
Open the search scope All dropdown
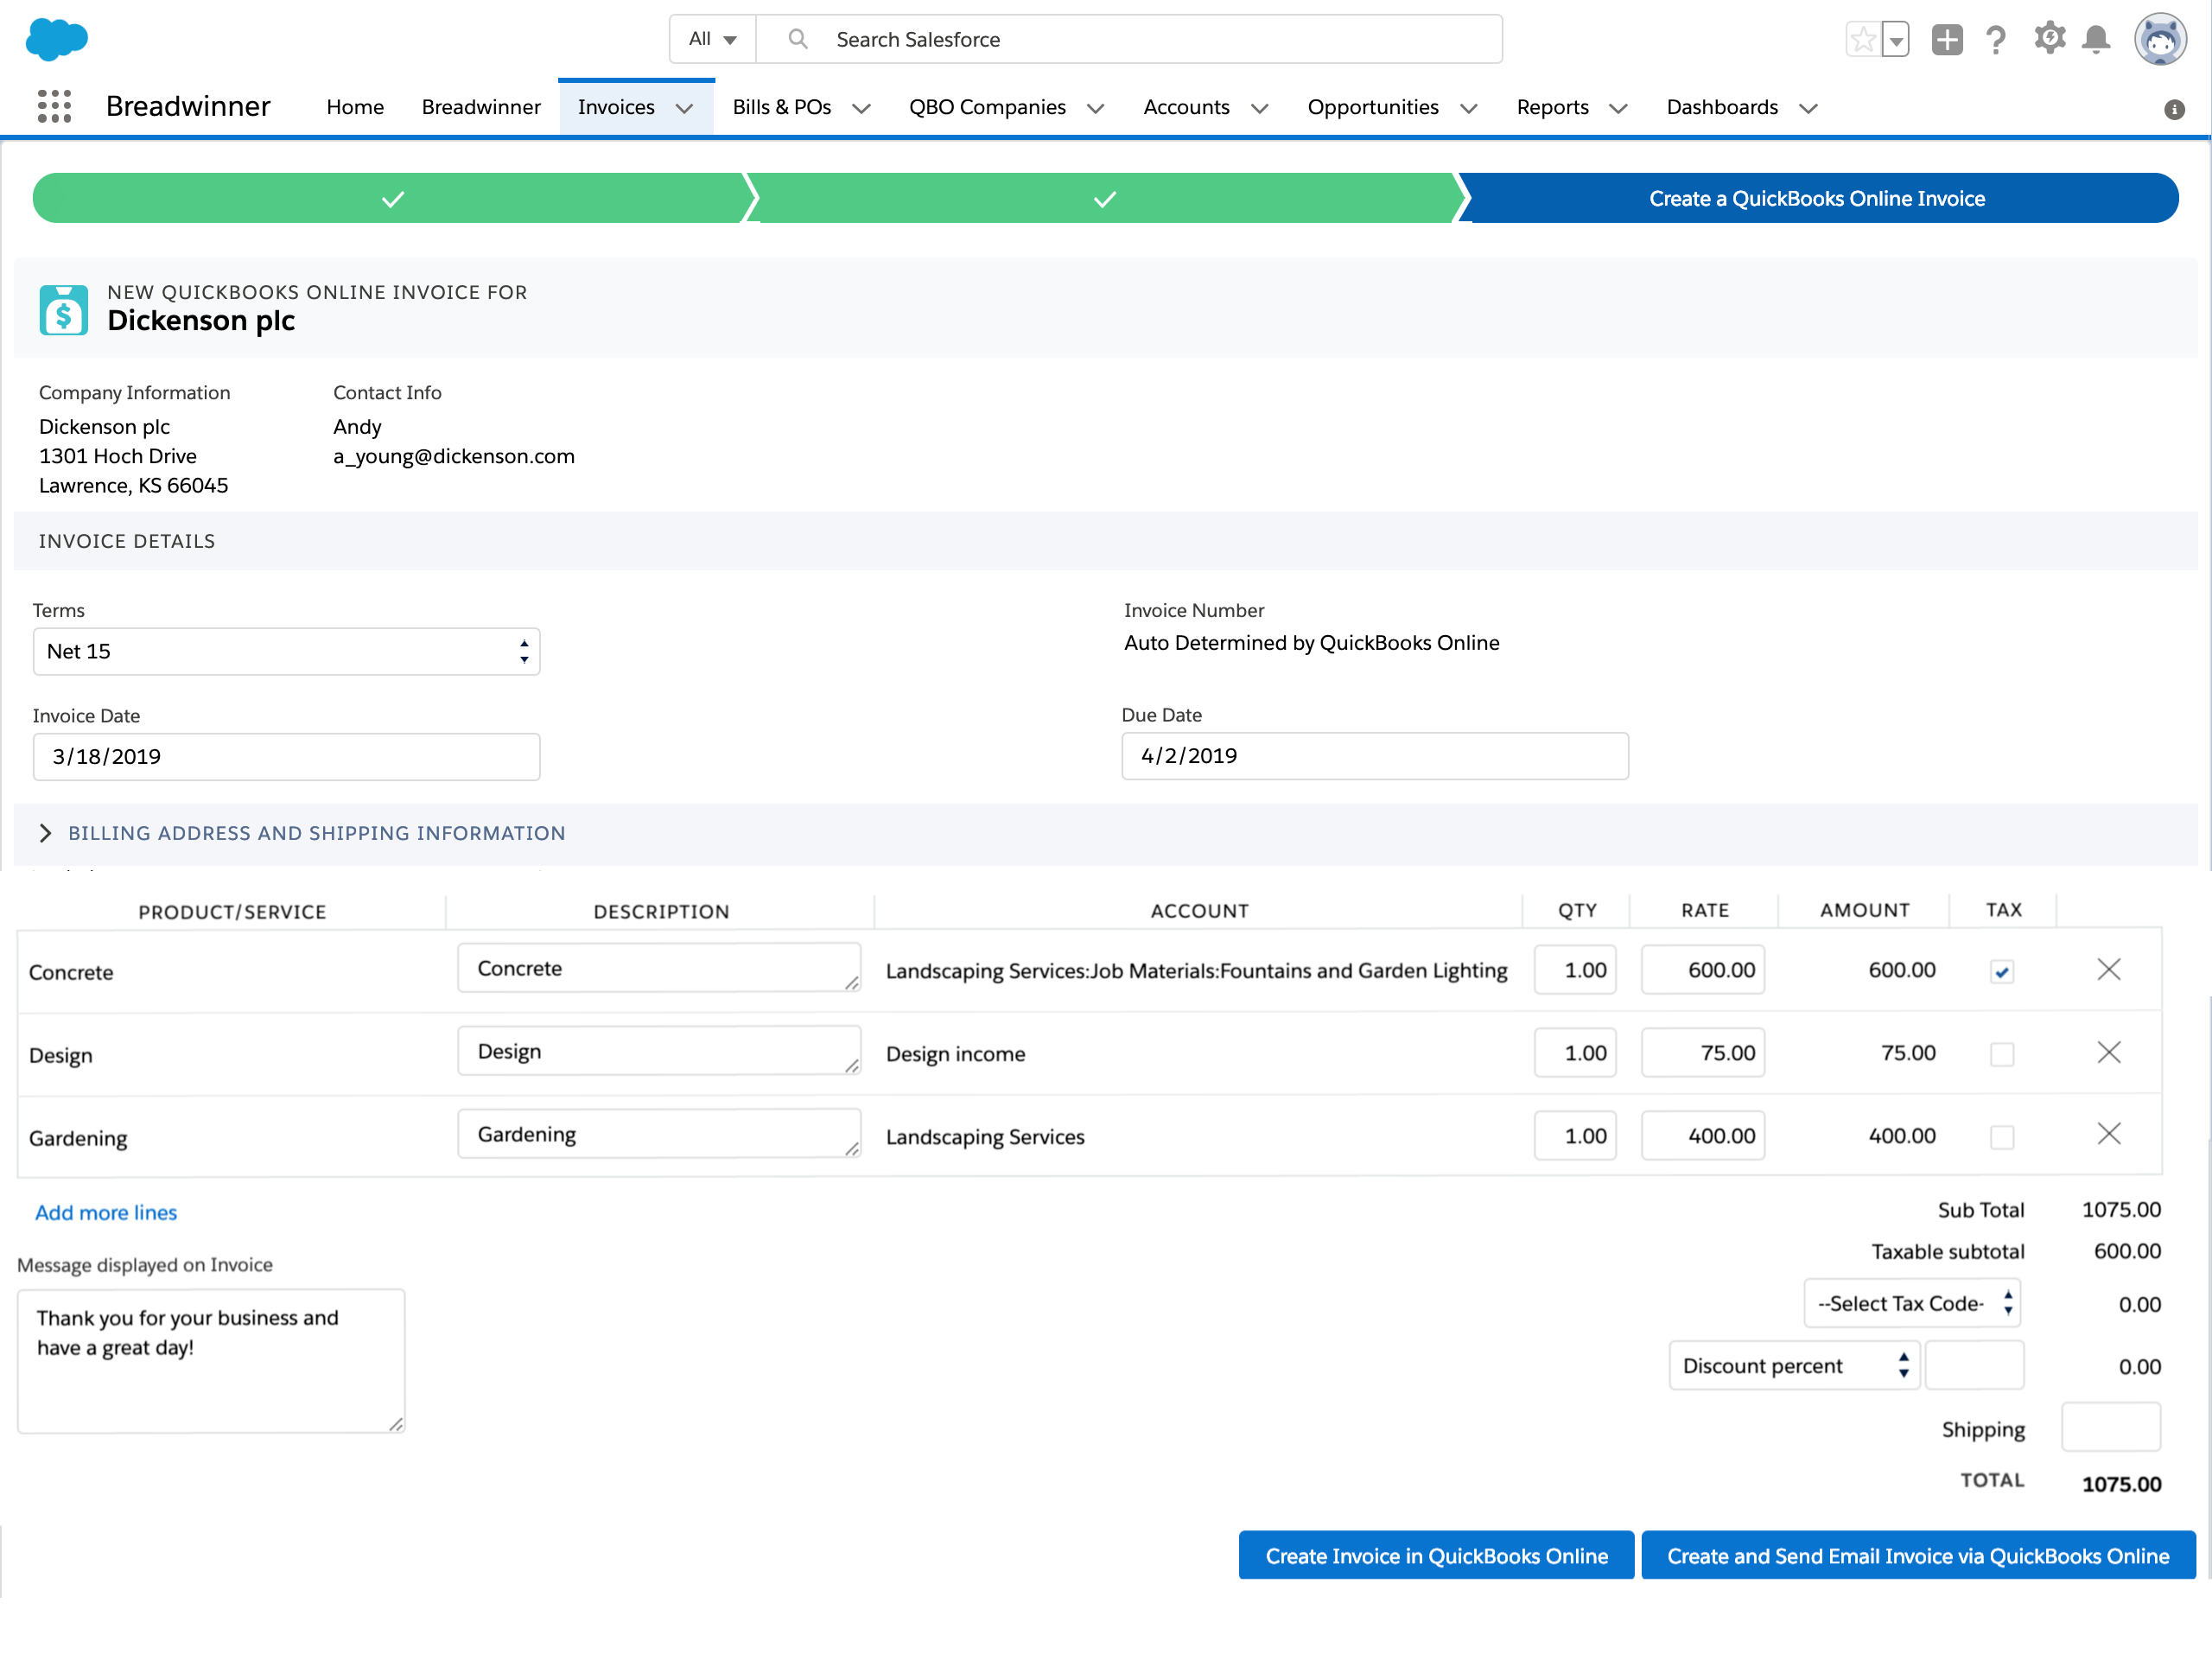712,39
